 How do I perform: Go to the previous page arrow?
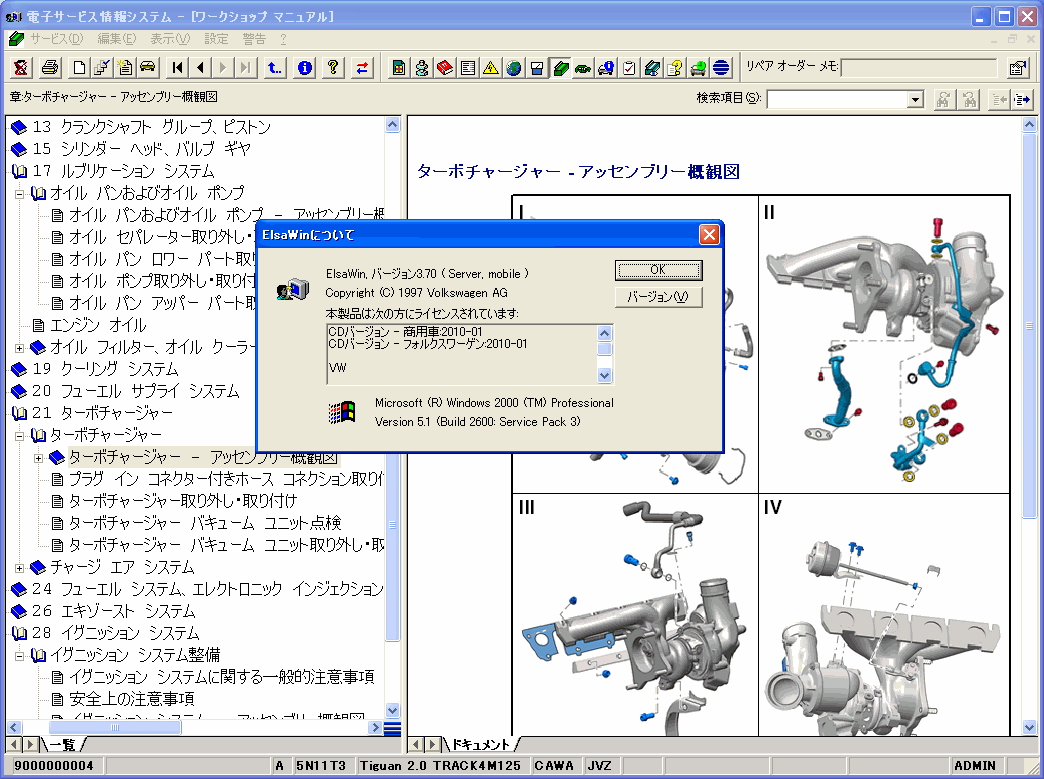point(200,67)
